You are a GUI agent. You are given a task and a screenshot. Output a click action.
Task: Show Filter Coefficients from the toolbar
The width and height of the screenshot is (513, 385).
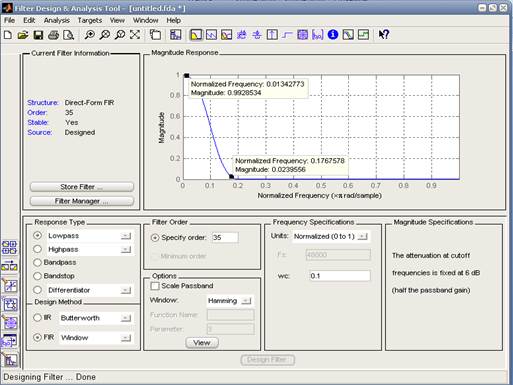317,35
